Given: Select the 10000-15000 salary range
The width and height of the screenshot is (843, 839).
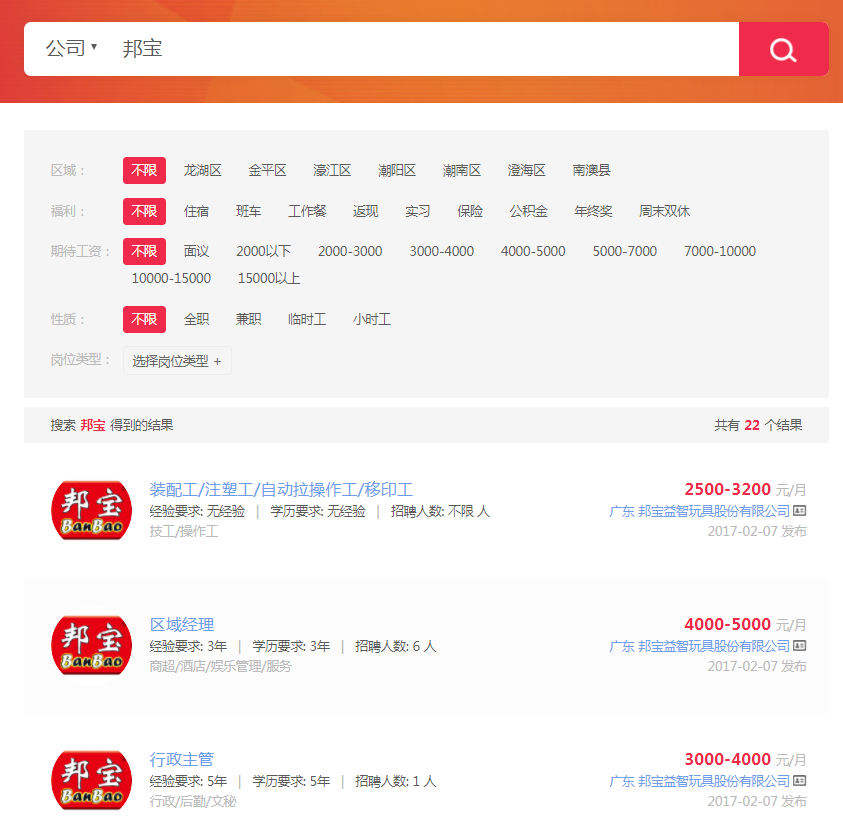Looking at the screenshot, I should 171,278.
